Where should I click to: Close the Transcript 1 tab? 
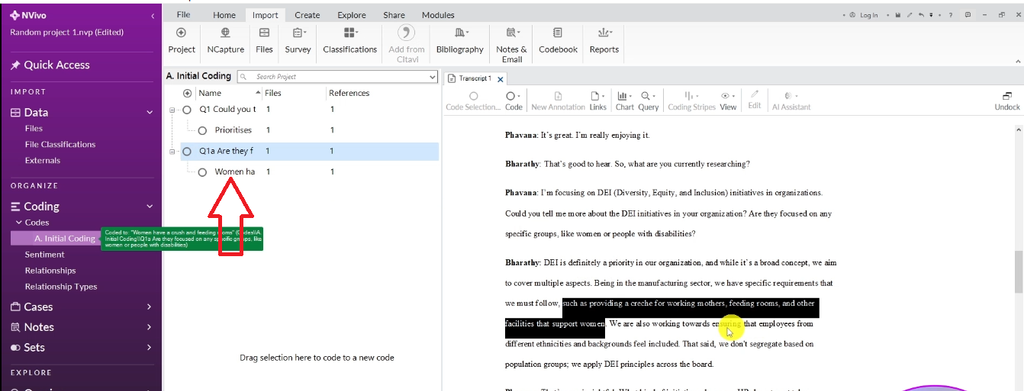tap(500, 79)
